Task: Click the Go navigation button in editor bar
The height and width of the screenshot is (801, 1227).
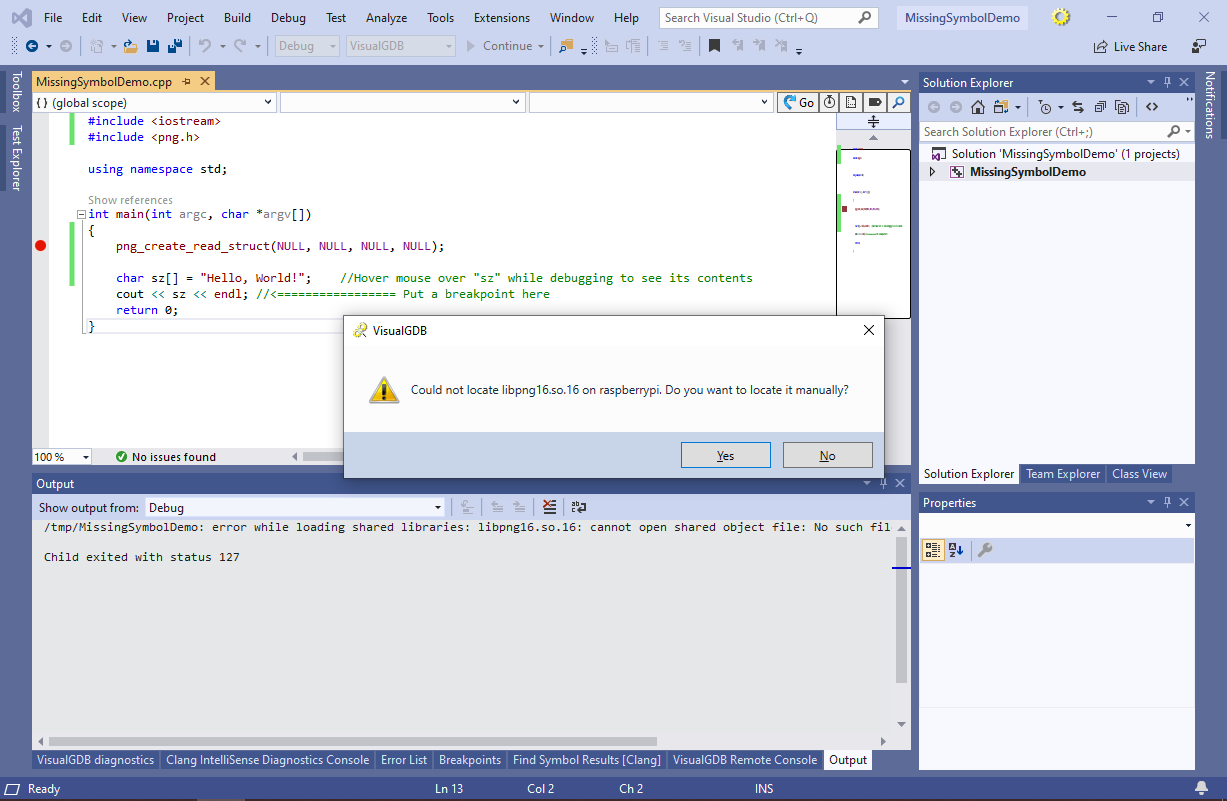Action: point(798,102)
